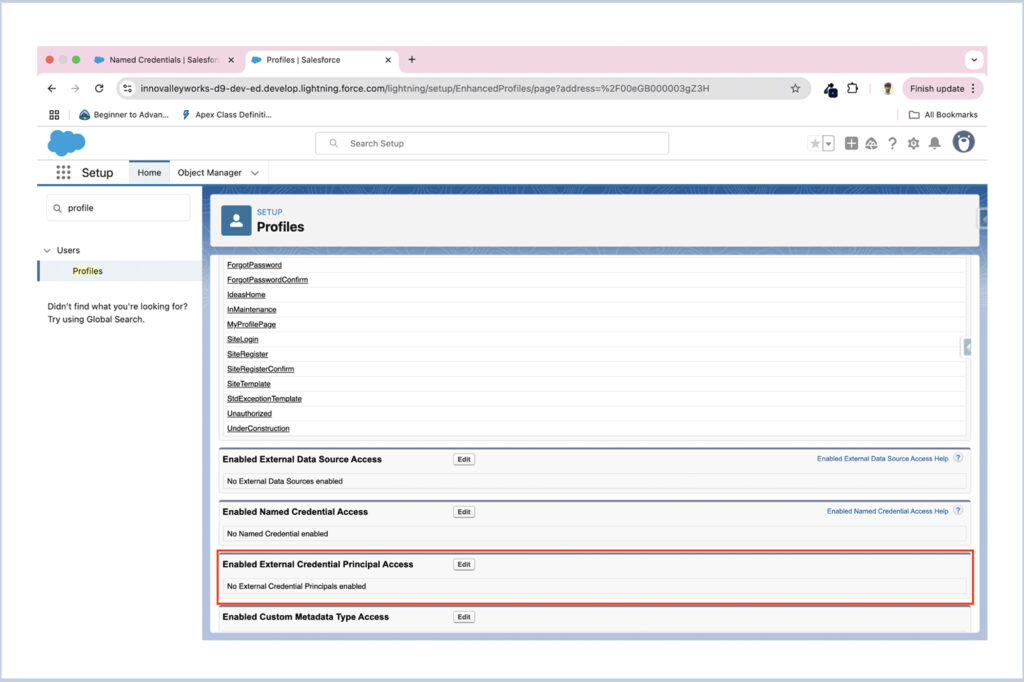Close the Profiles | Salesforce tab
The height and width of the screenshot is (682, 1024).
[388, 59]
